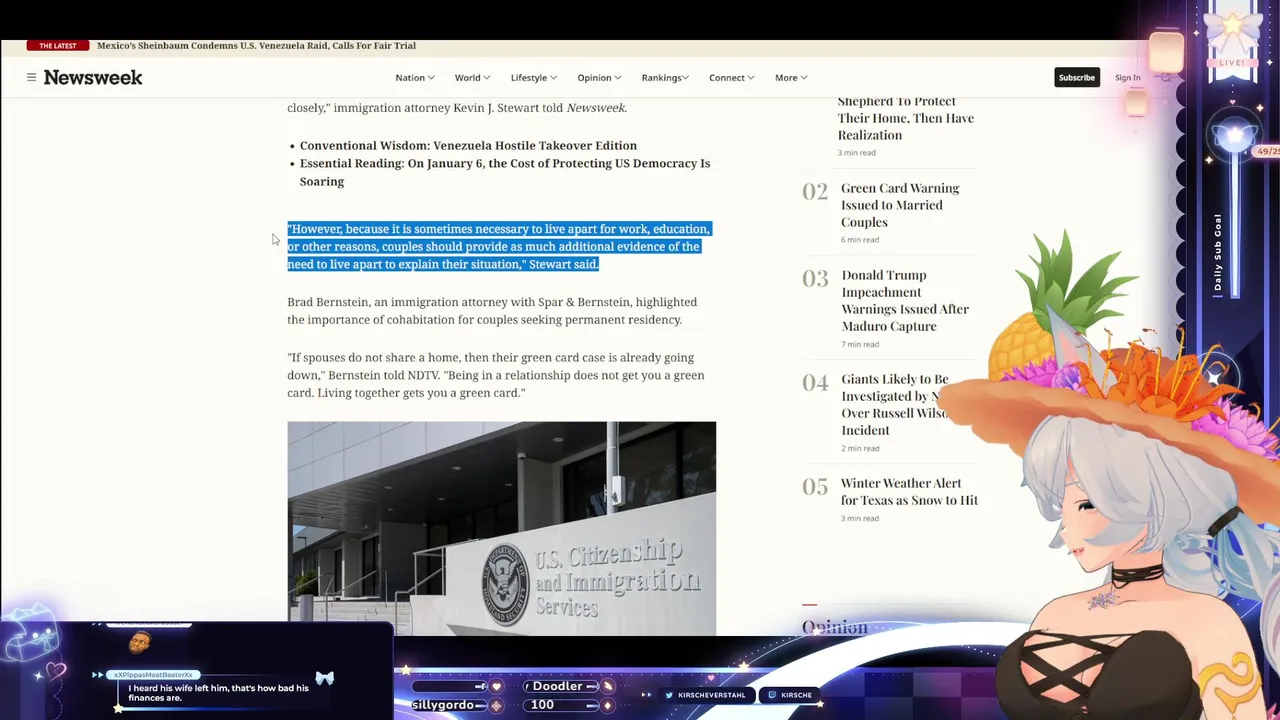The image size is (1280, 720).
Task: Open Green Card Warning Issued to Married Couples
Action: click(x=899, y=205)
